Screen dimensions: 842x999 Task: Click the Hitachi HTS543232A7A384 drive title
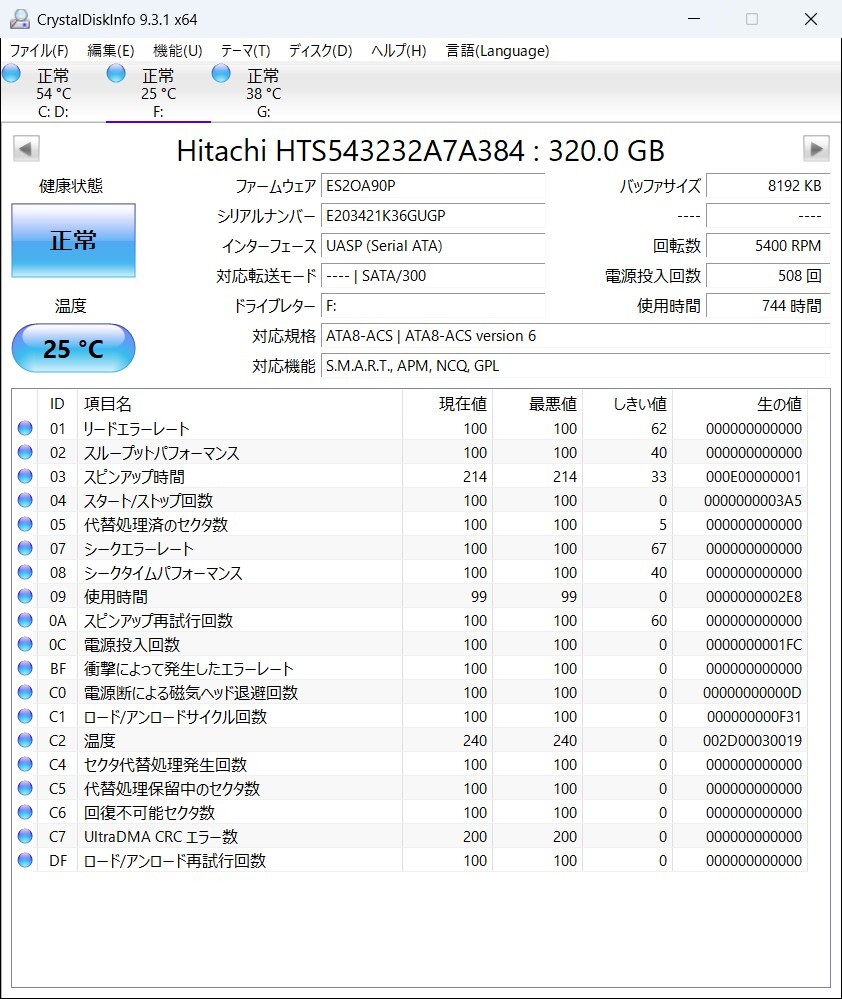(420, 151)
